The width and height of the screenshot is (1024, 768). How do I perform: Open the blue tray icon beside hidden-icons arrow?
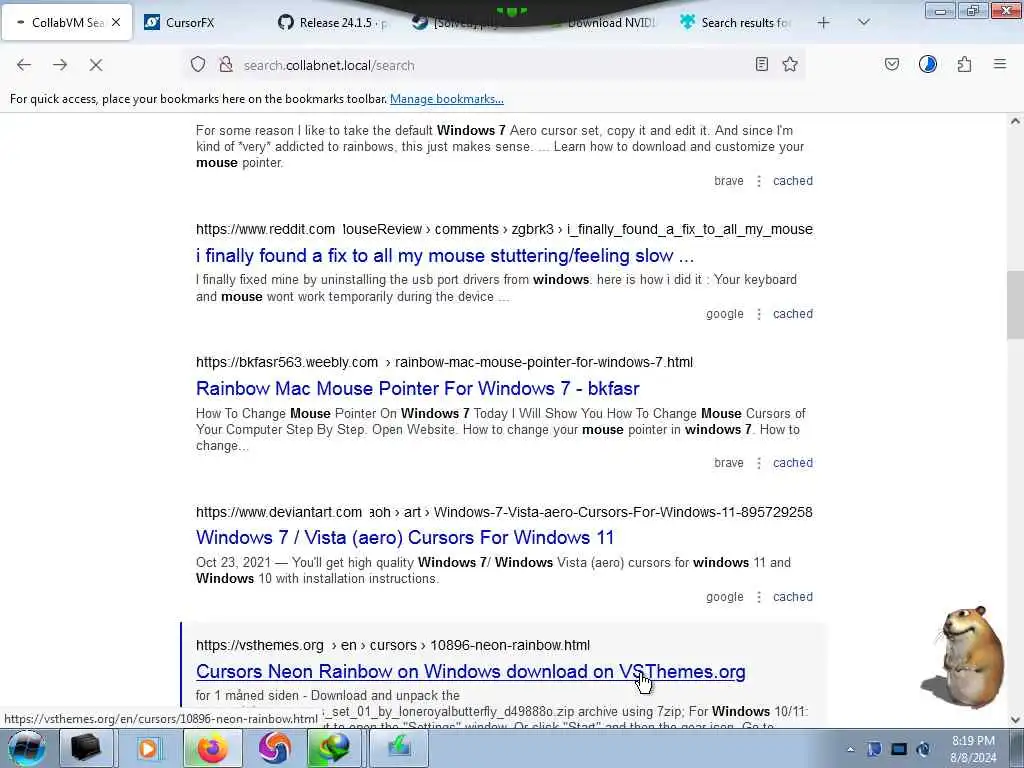pos(874,749)
